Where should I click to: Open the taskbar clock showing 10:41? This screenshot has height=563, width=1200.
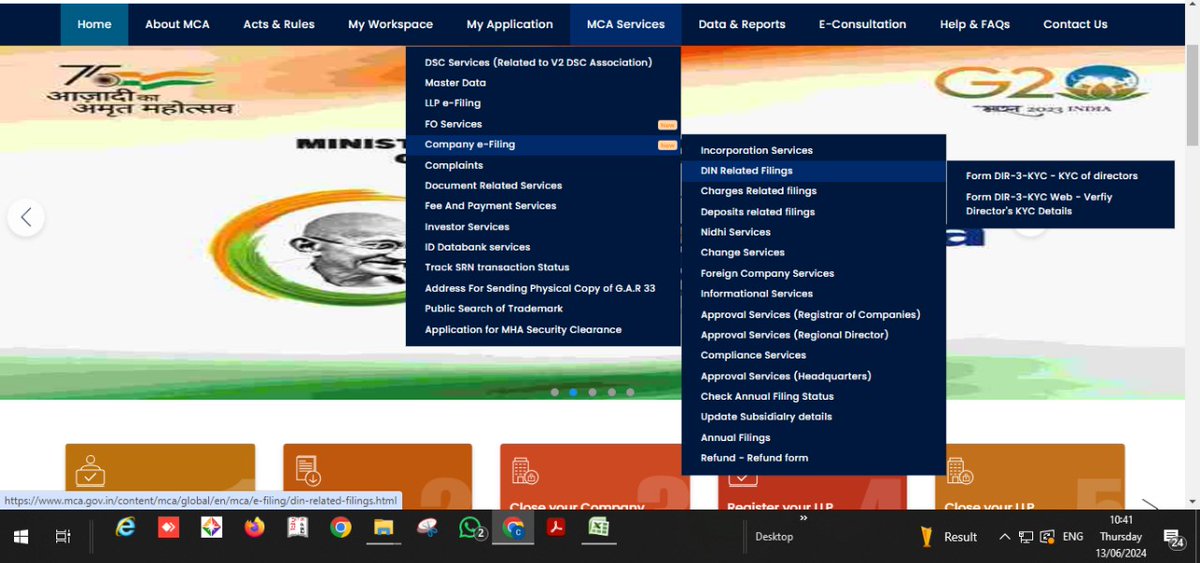tap(1120, 537)
